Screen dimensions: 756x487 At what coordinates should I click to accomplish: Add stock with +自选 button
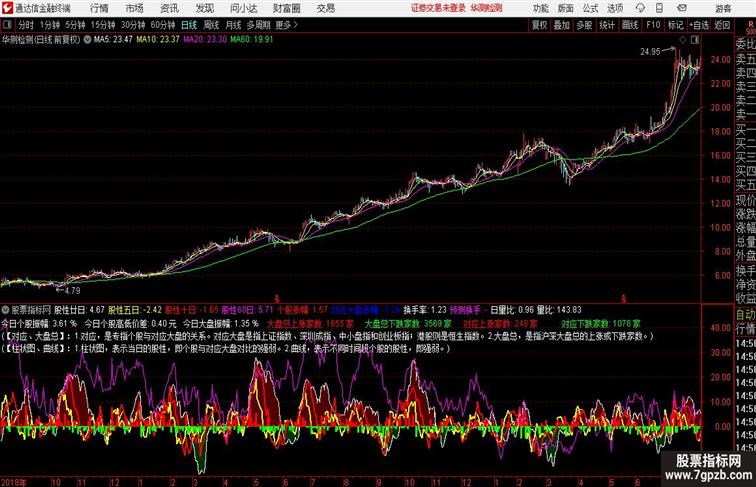699,25
